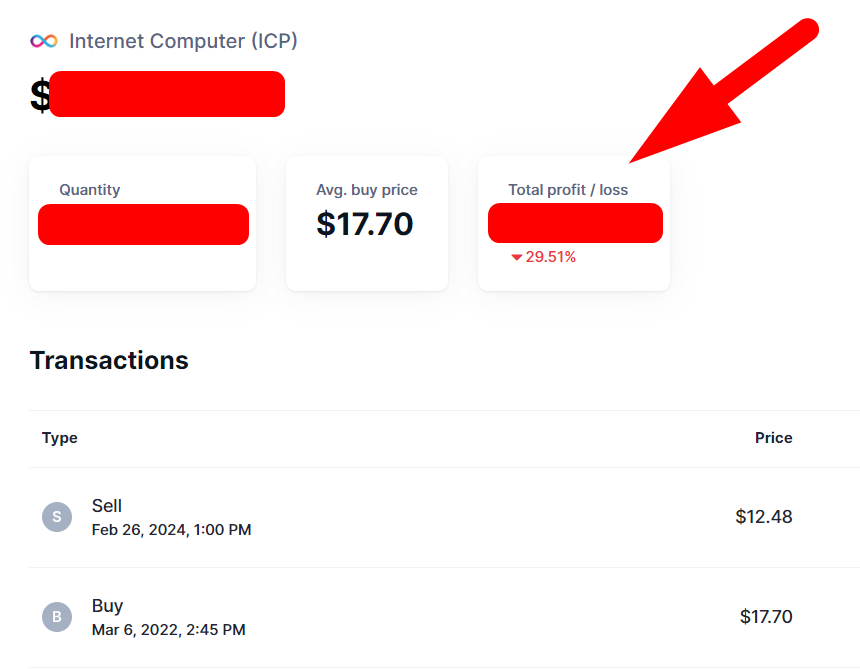Viewport: 860px width, 669px height.
Task: Click the $17.70 buy transaction price
Action: point(766,617)
